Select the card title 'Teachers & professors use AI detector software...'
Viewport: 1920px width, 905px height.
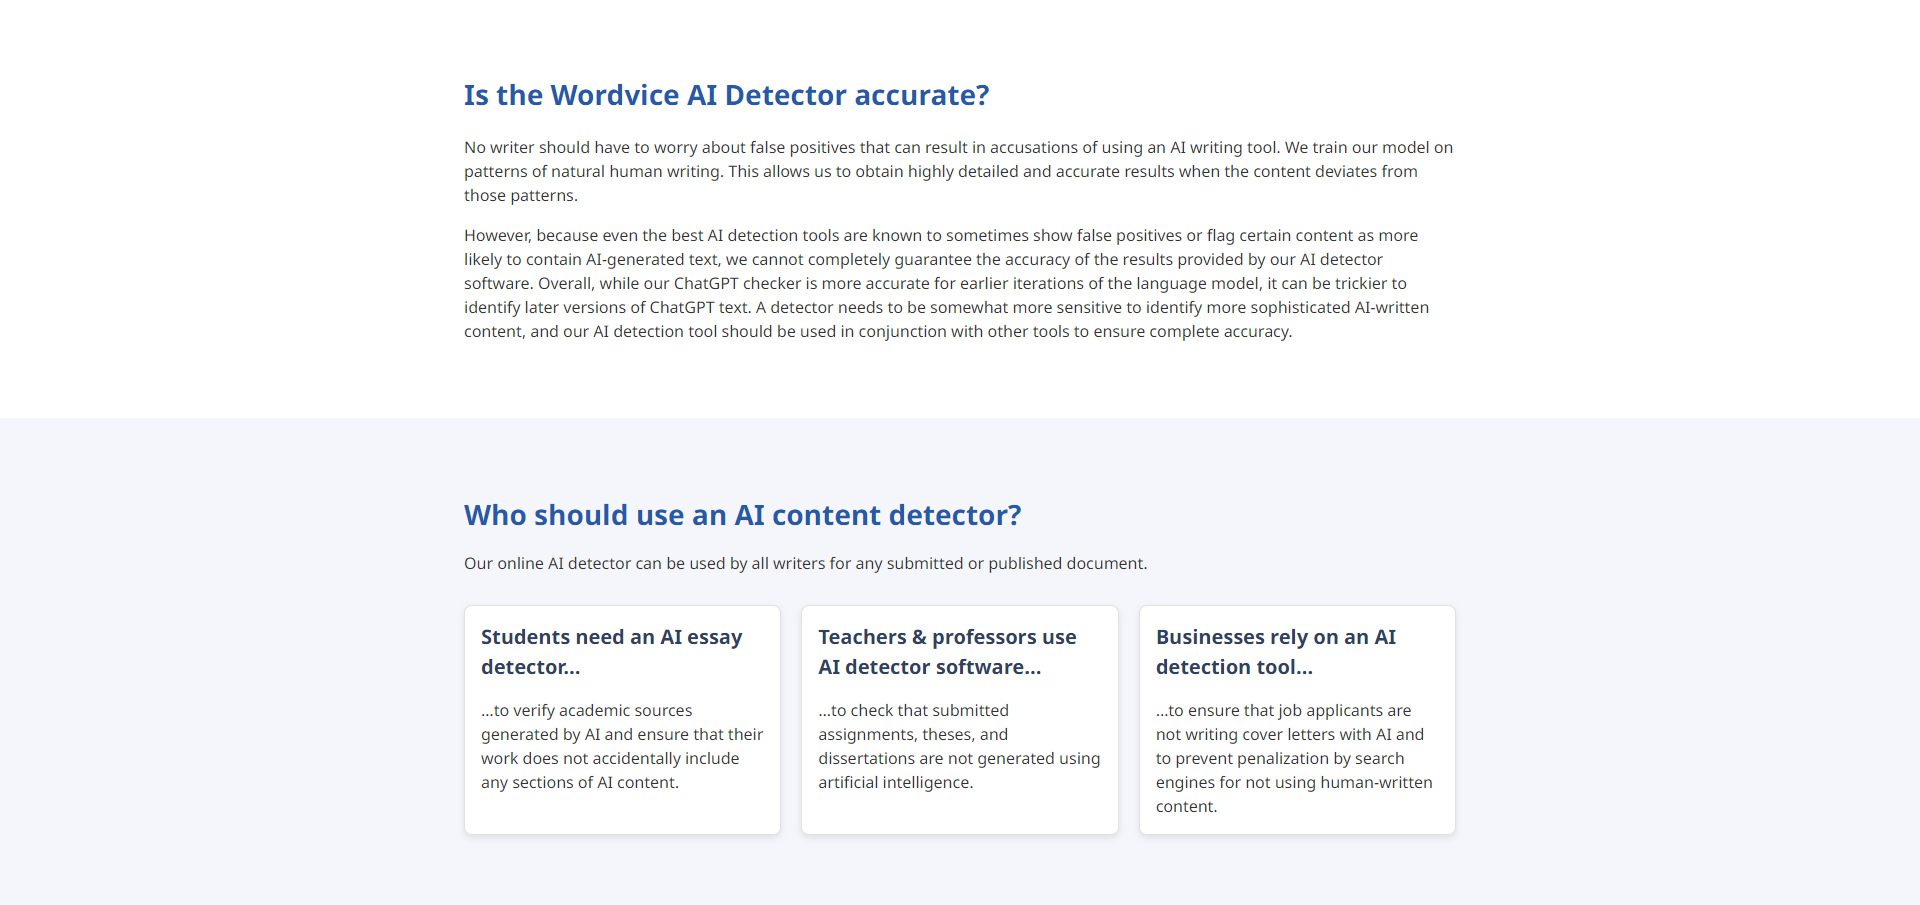947,652
